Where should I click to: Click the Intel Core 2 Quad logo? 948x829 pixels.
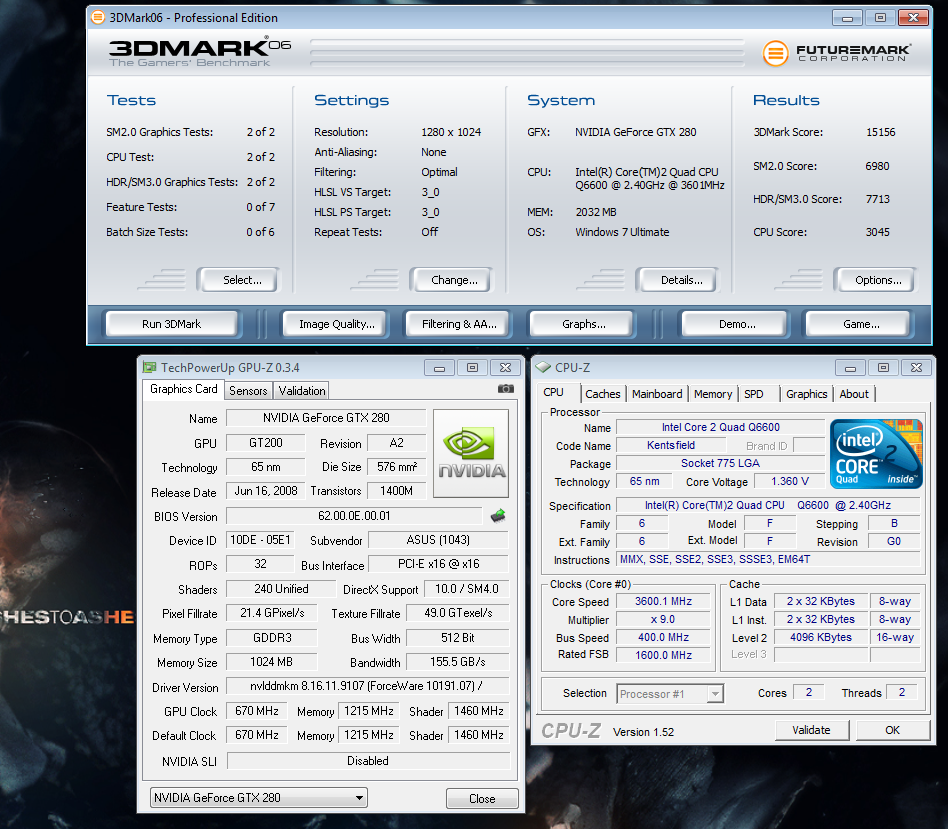pyautogui.click(x=876, y=454)
